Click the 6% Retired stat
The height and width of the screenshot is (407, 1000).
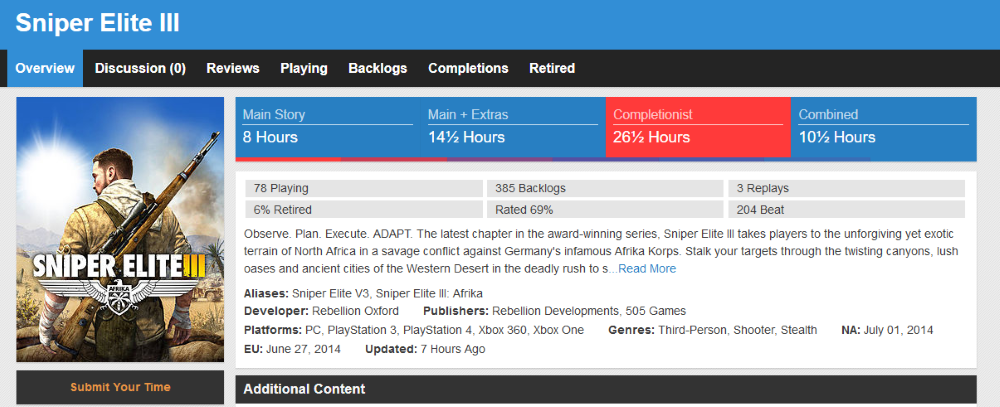click(364, 209)
